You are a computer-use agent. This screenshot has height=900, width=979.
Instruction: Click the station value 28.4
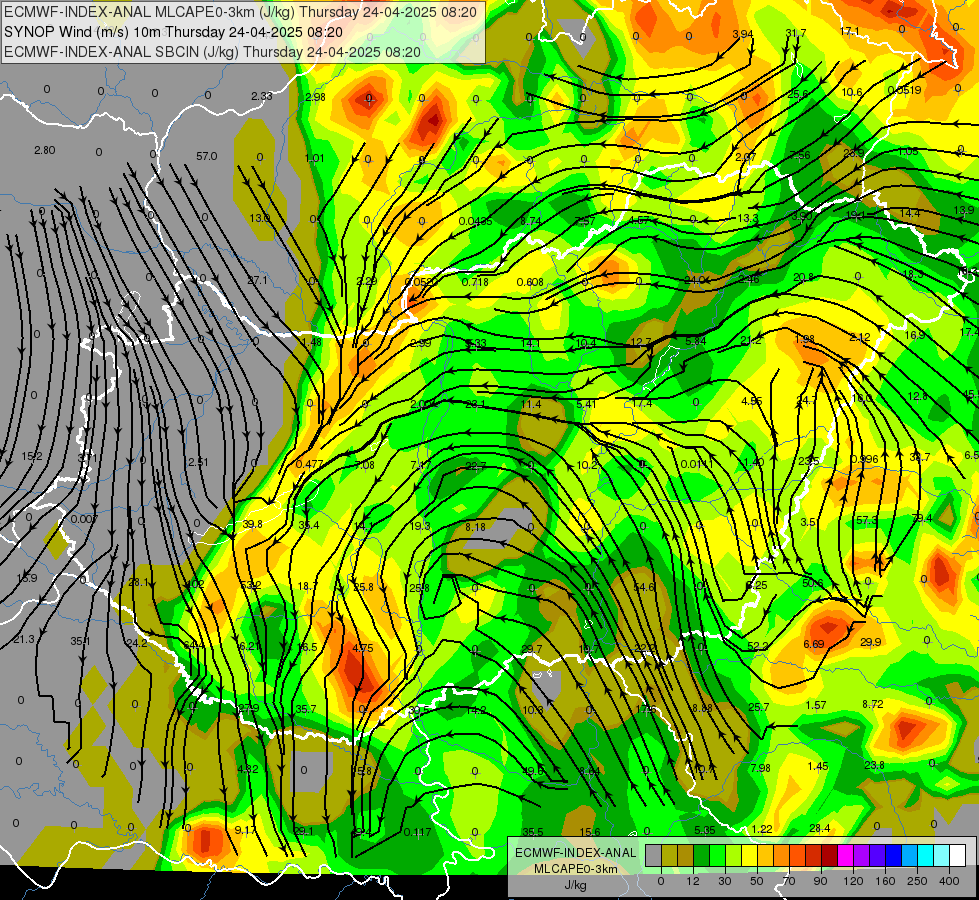[x=820, y=828]
